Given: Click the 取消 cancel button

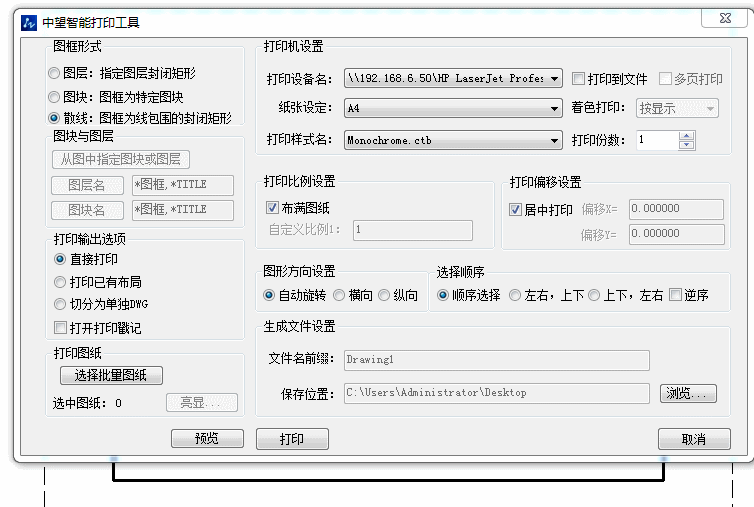Looking at the screenshot, I should (694, 439).
